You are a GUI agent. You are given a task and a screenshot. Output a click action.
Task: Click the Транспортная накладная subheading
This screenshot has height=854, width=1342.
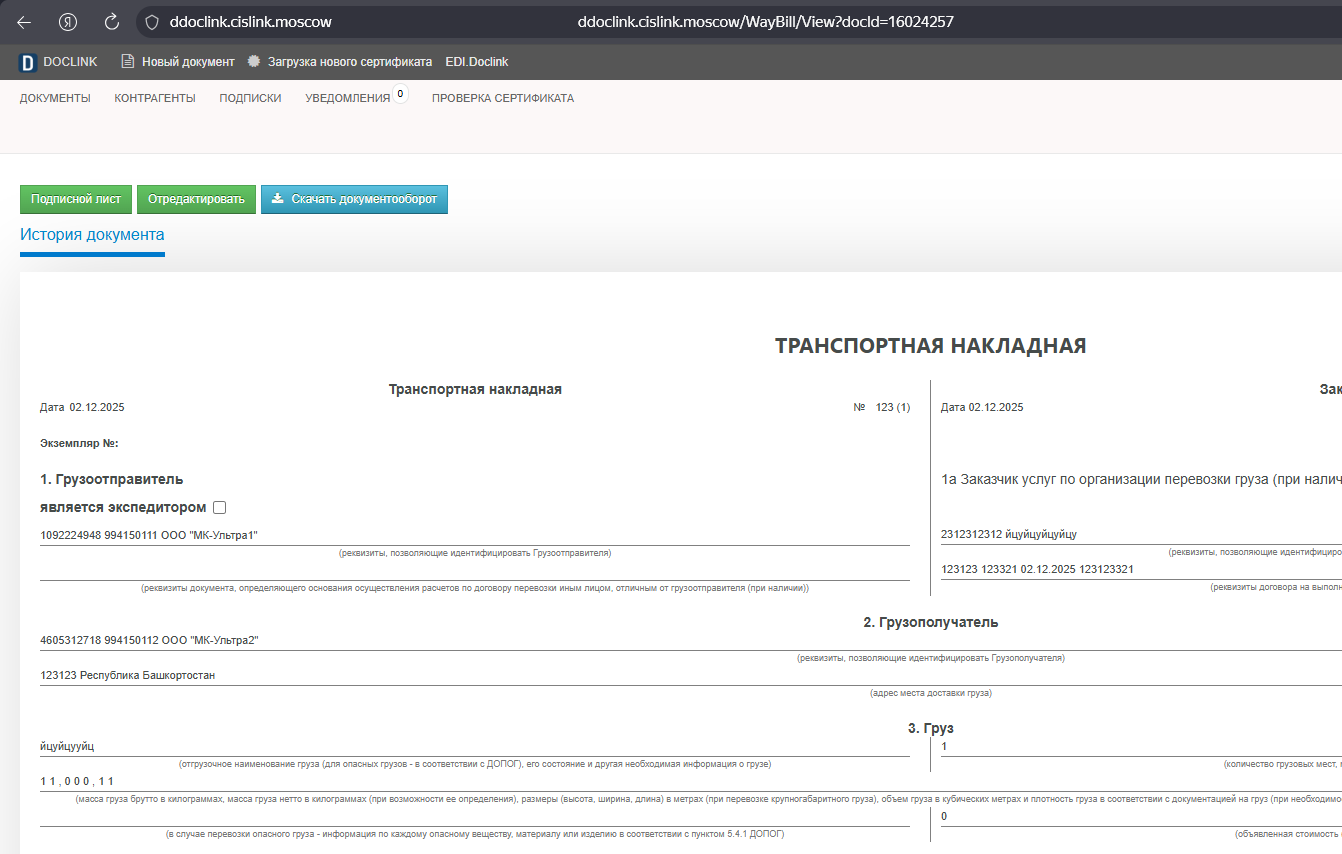click(x=475, y=389)
